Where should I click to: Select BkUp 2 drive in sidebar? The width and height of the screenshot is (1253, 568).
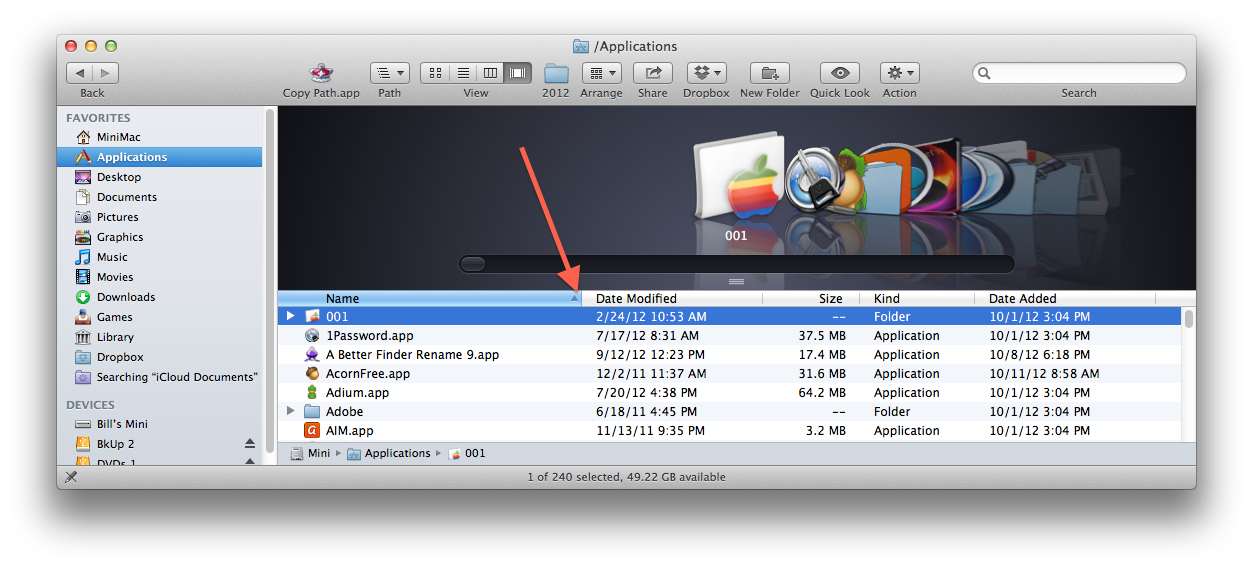point(159,444)
